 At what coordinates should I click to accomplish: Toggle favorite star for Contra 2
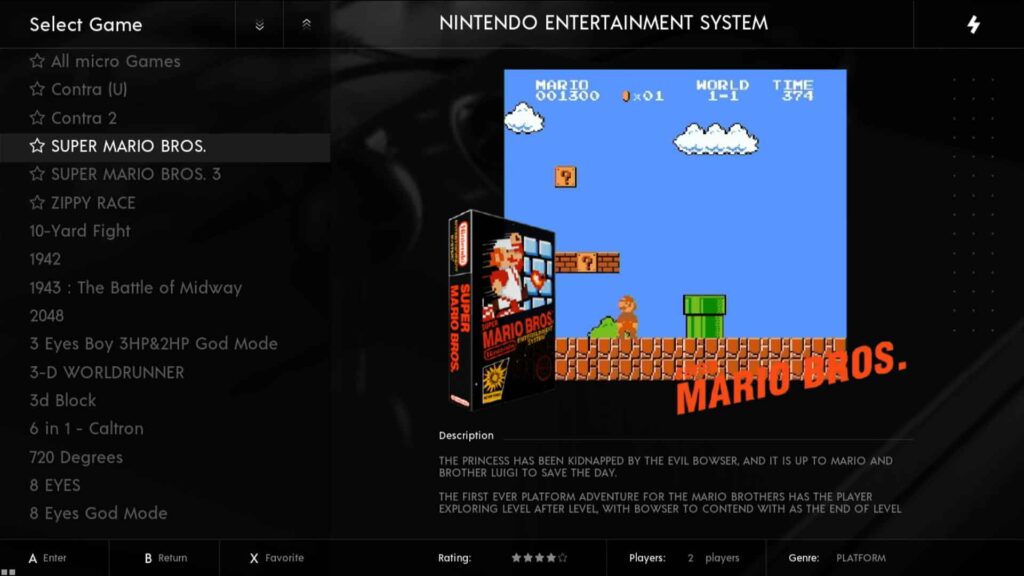coord(37,118)
